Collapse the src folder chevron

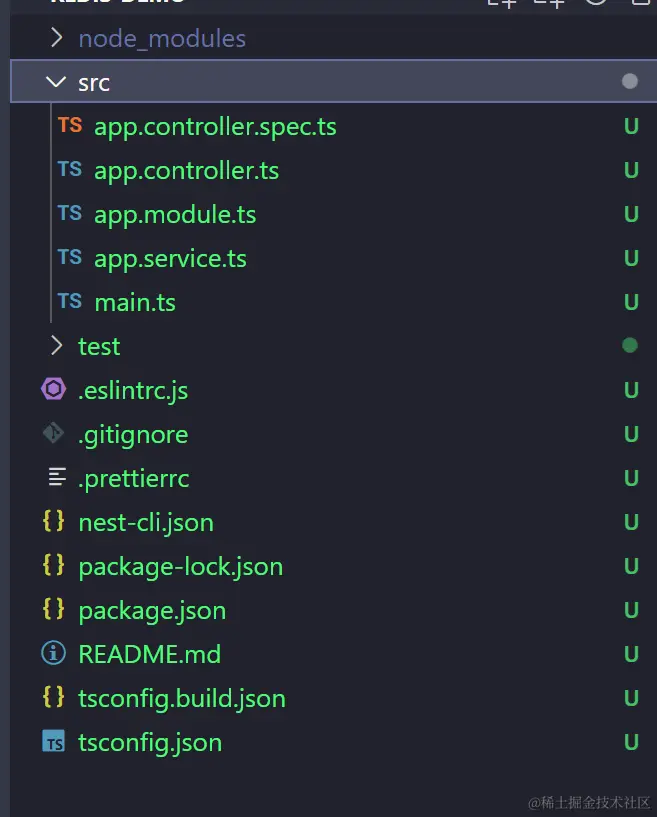click(x=56, y=82)
